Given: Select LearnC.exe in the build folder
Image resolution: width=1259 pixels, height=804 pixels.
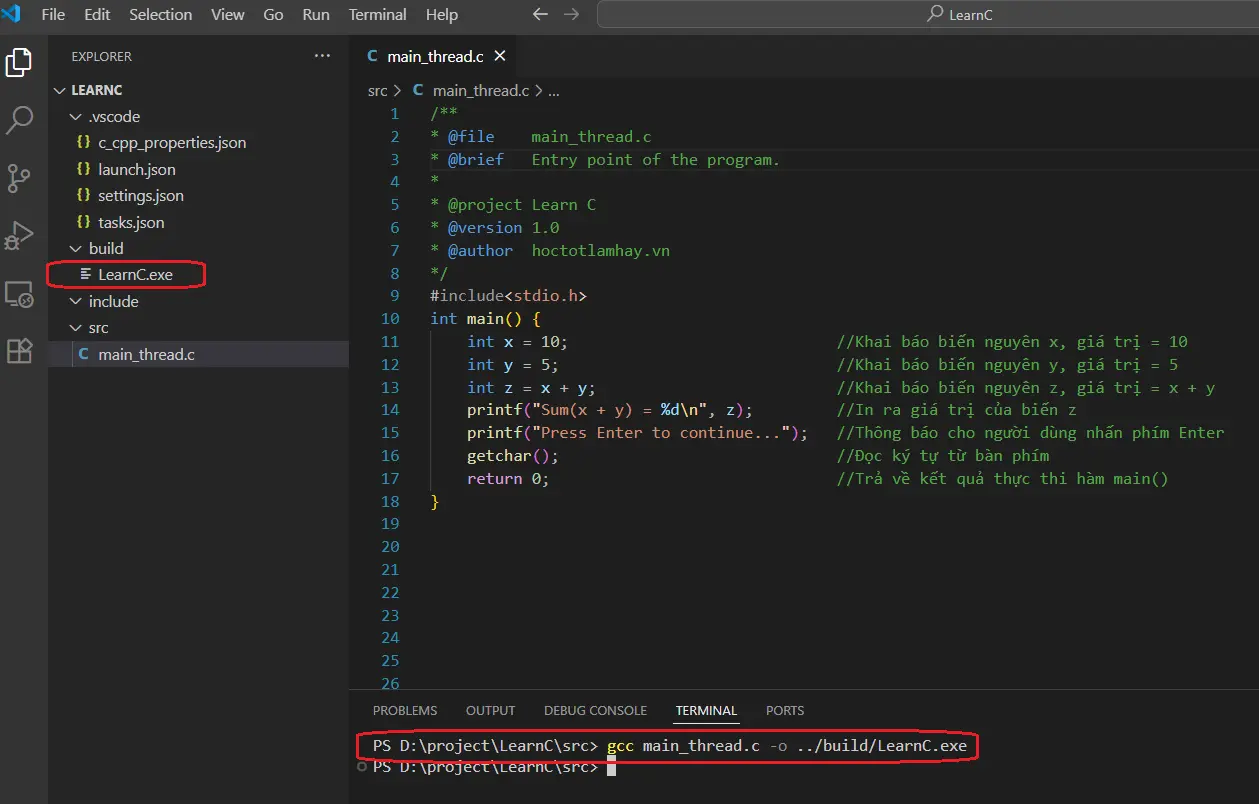Looking at the screenshot, I should (135, 274).
